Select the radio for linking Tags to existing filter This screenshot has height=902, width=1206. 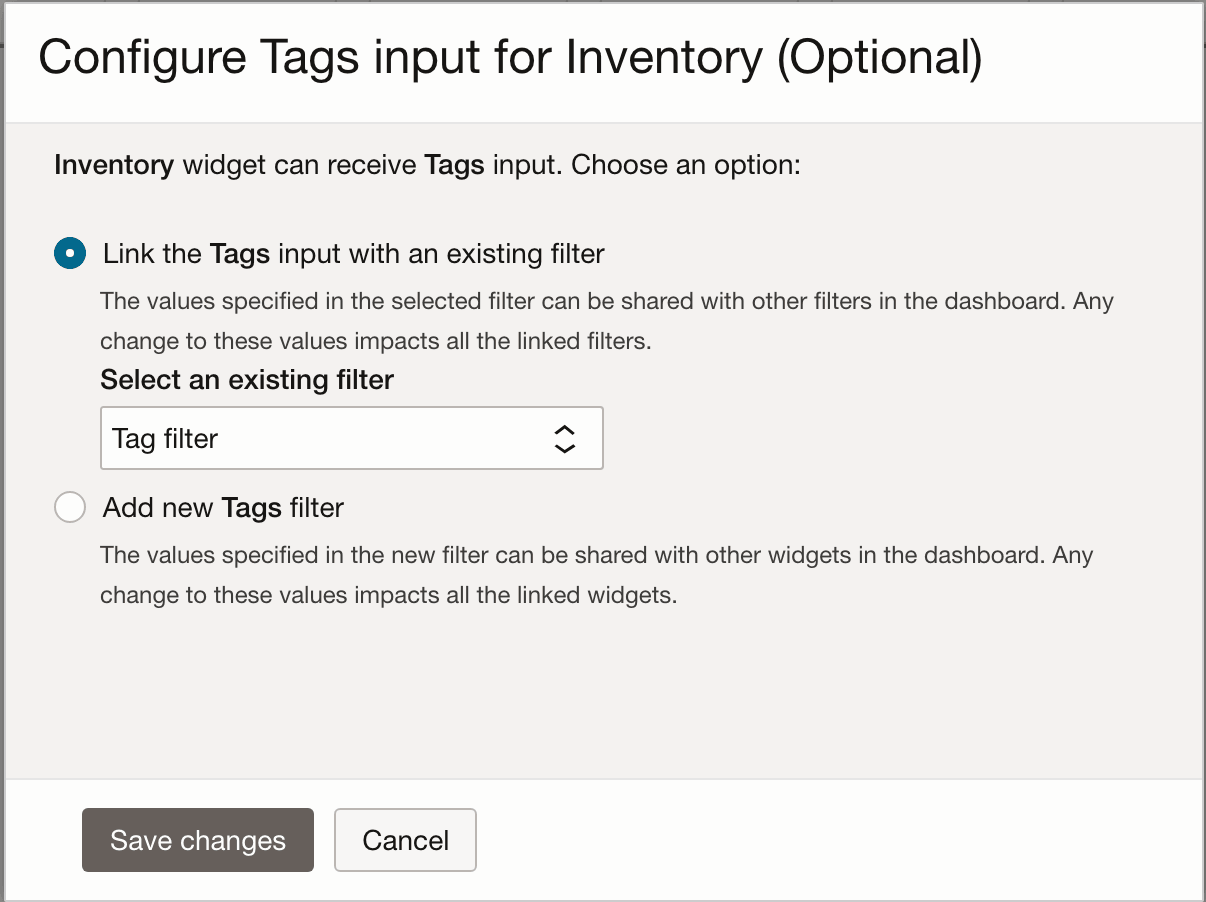point(69,253)
